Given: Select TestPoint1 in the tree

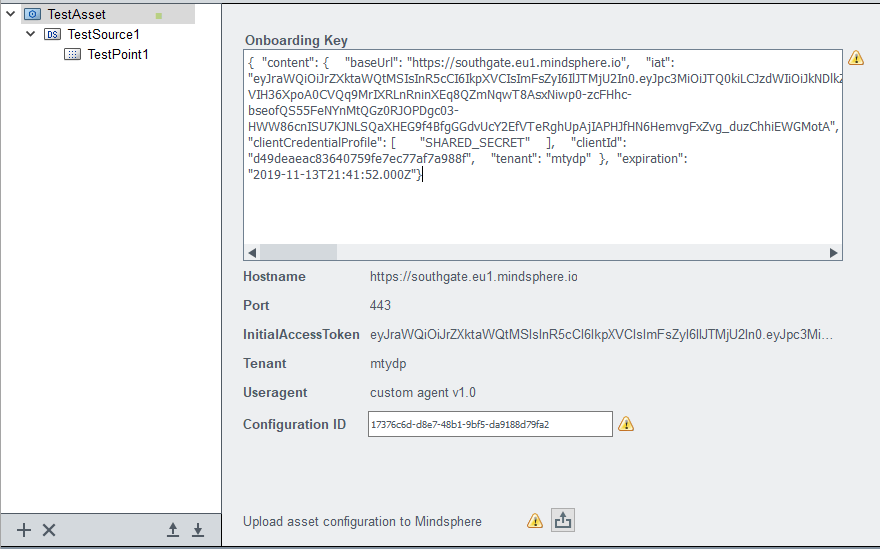Looking at the screenshot, I should click(118, 54).
